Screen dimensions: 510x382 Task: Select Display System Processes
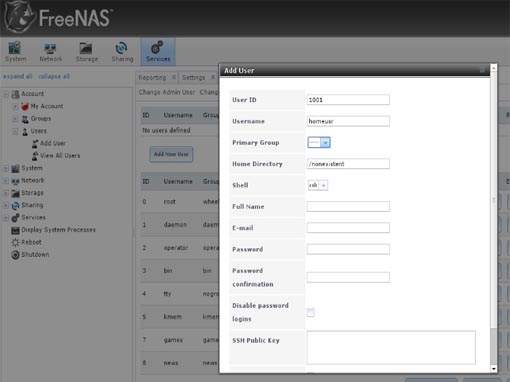tap(58, 230)
